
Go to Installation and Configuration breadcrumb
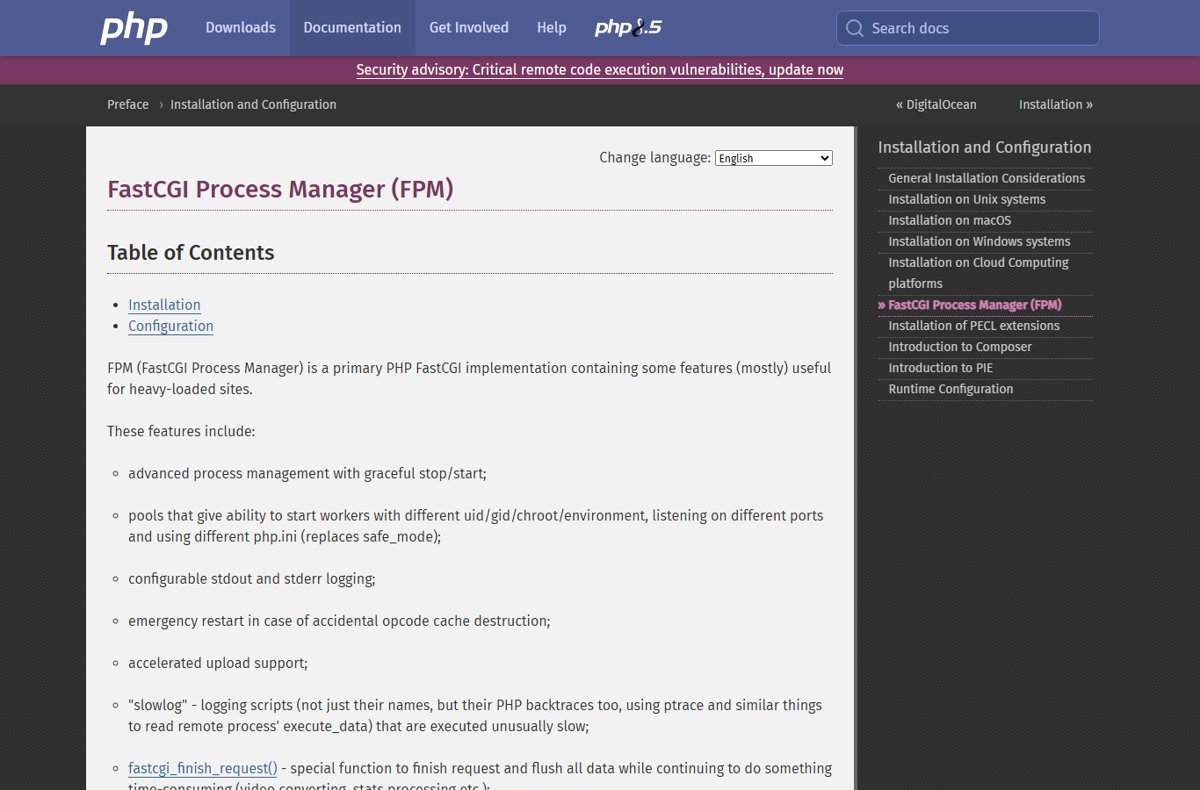click(253, 104)
